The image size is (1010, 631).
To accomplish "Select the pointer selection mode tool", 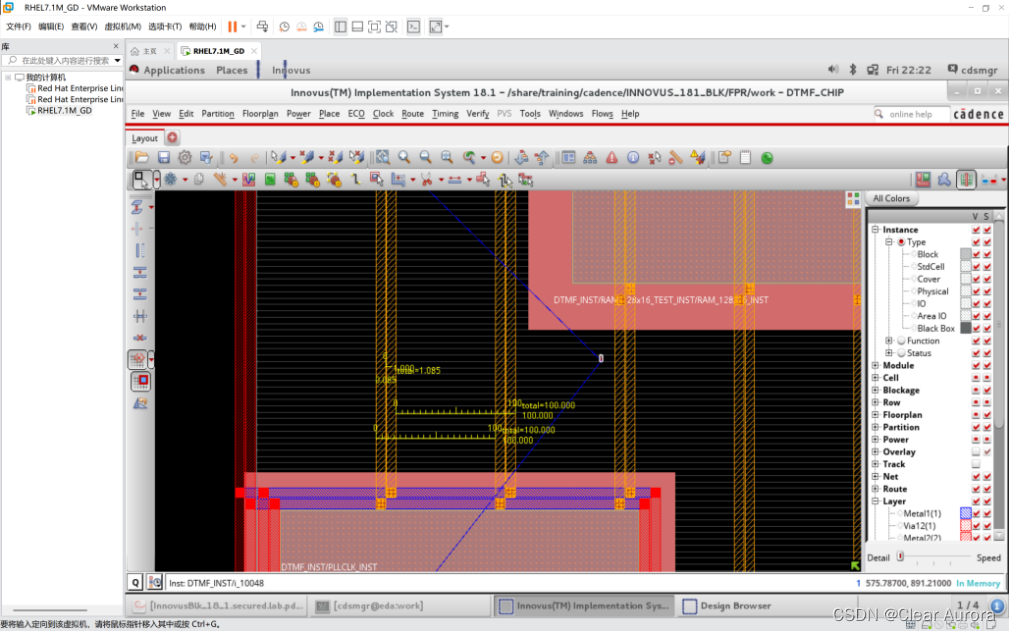I will [x=140, y=180].
